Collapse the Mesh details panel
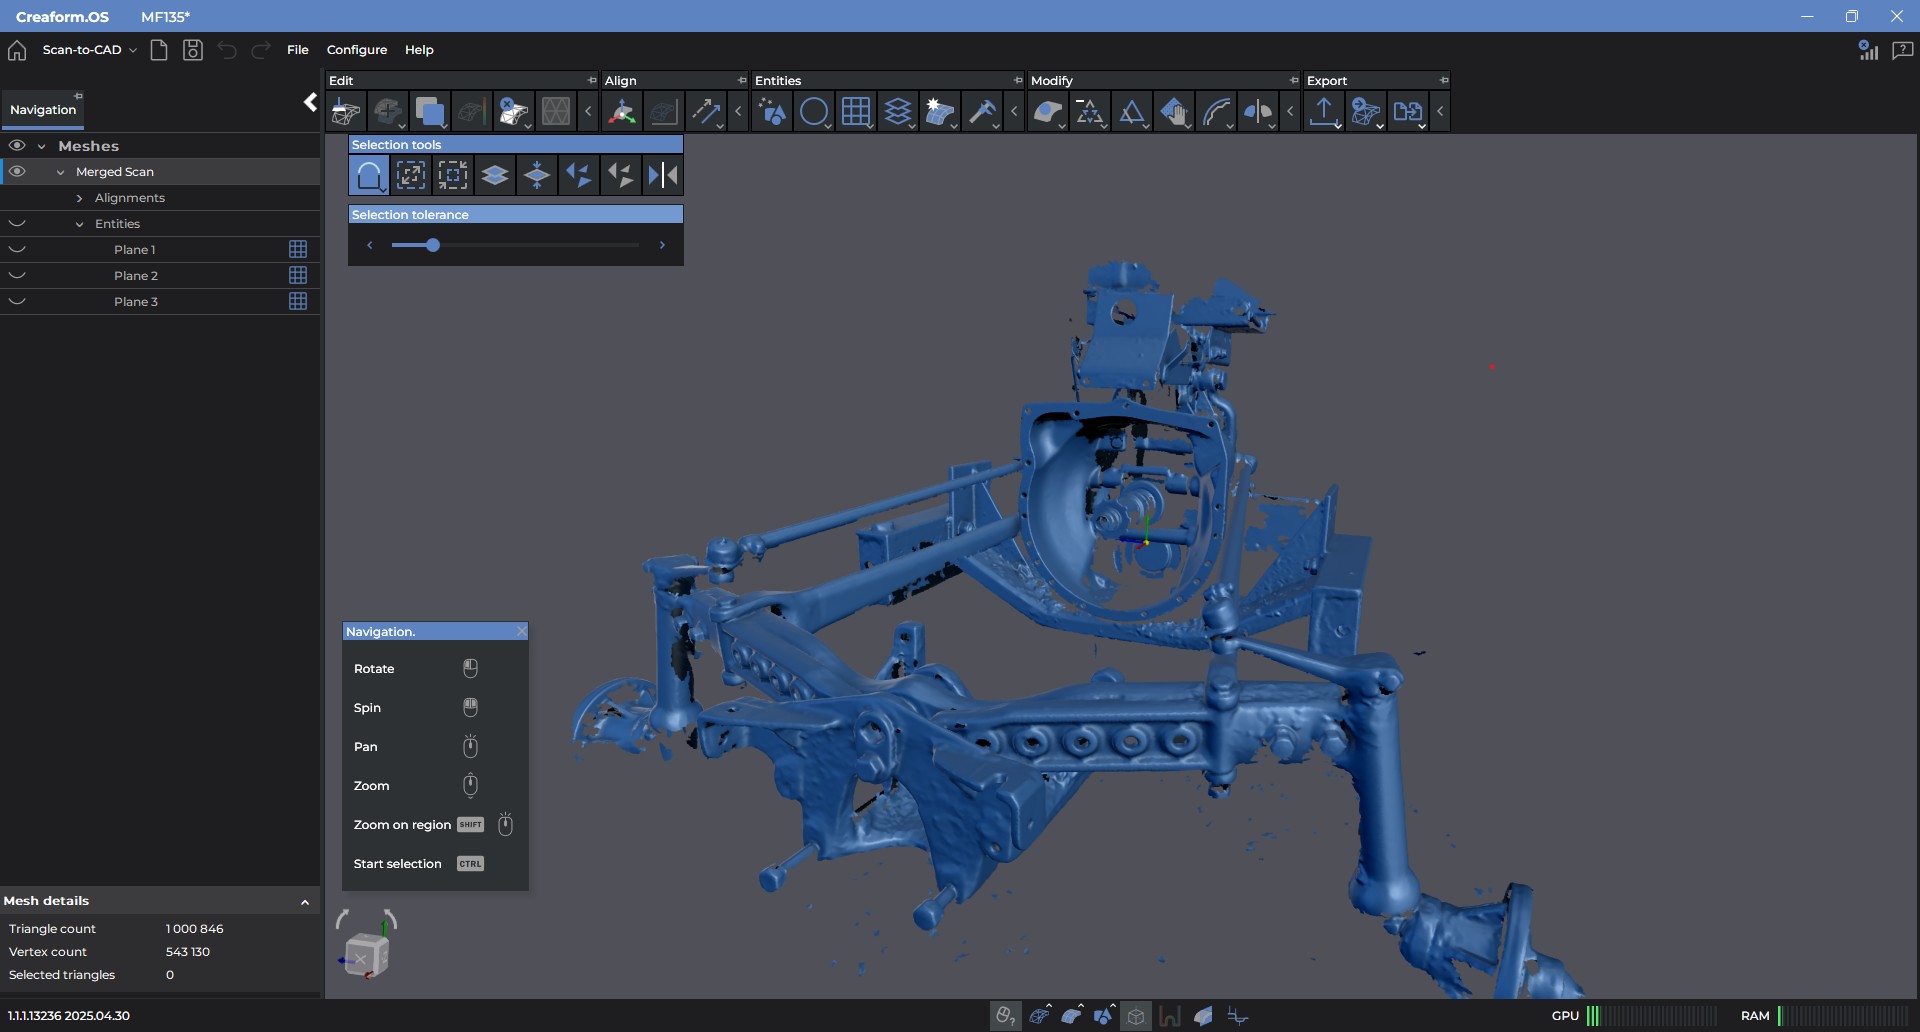The image size is (1920, 1032). (305, 902)
